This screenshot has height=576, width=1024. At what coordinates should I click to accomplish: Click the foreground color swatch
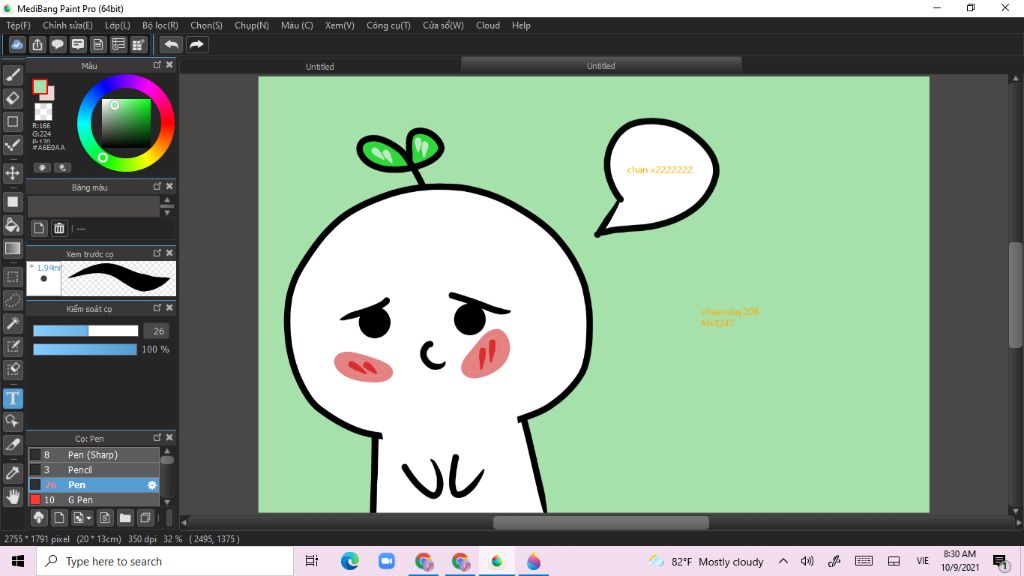(40, 87)
